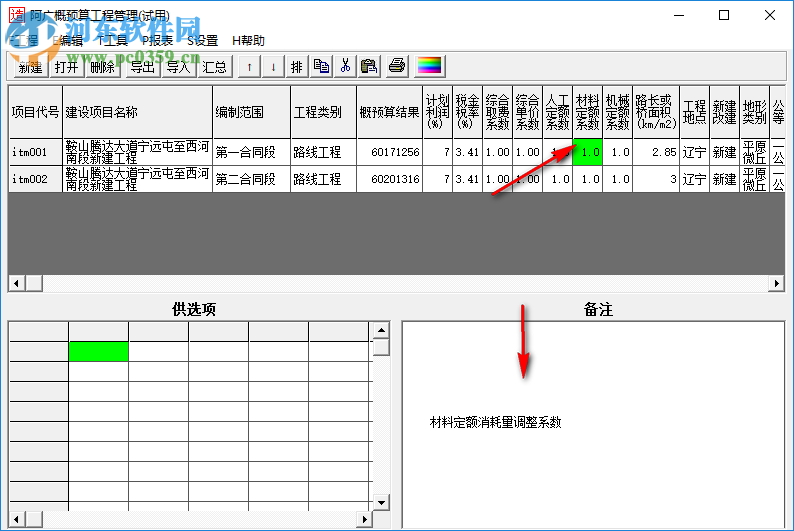
Task: Click the 新建 new project button
Action: (30, 66)
